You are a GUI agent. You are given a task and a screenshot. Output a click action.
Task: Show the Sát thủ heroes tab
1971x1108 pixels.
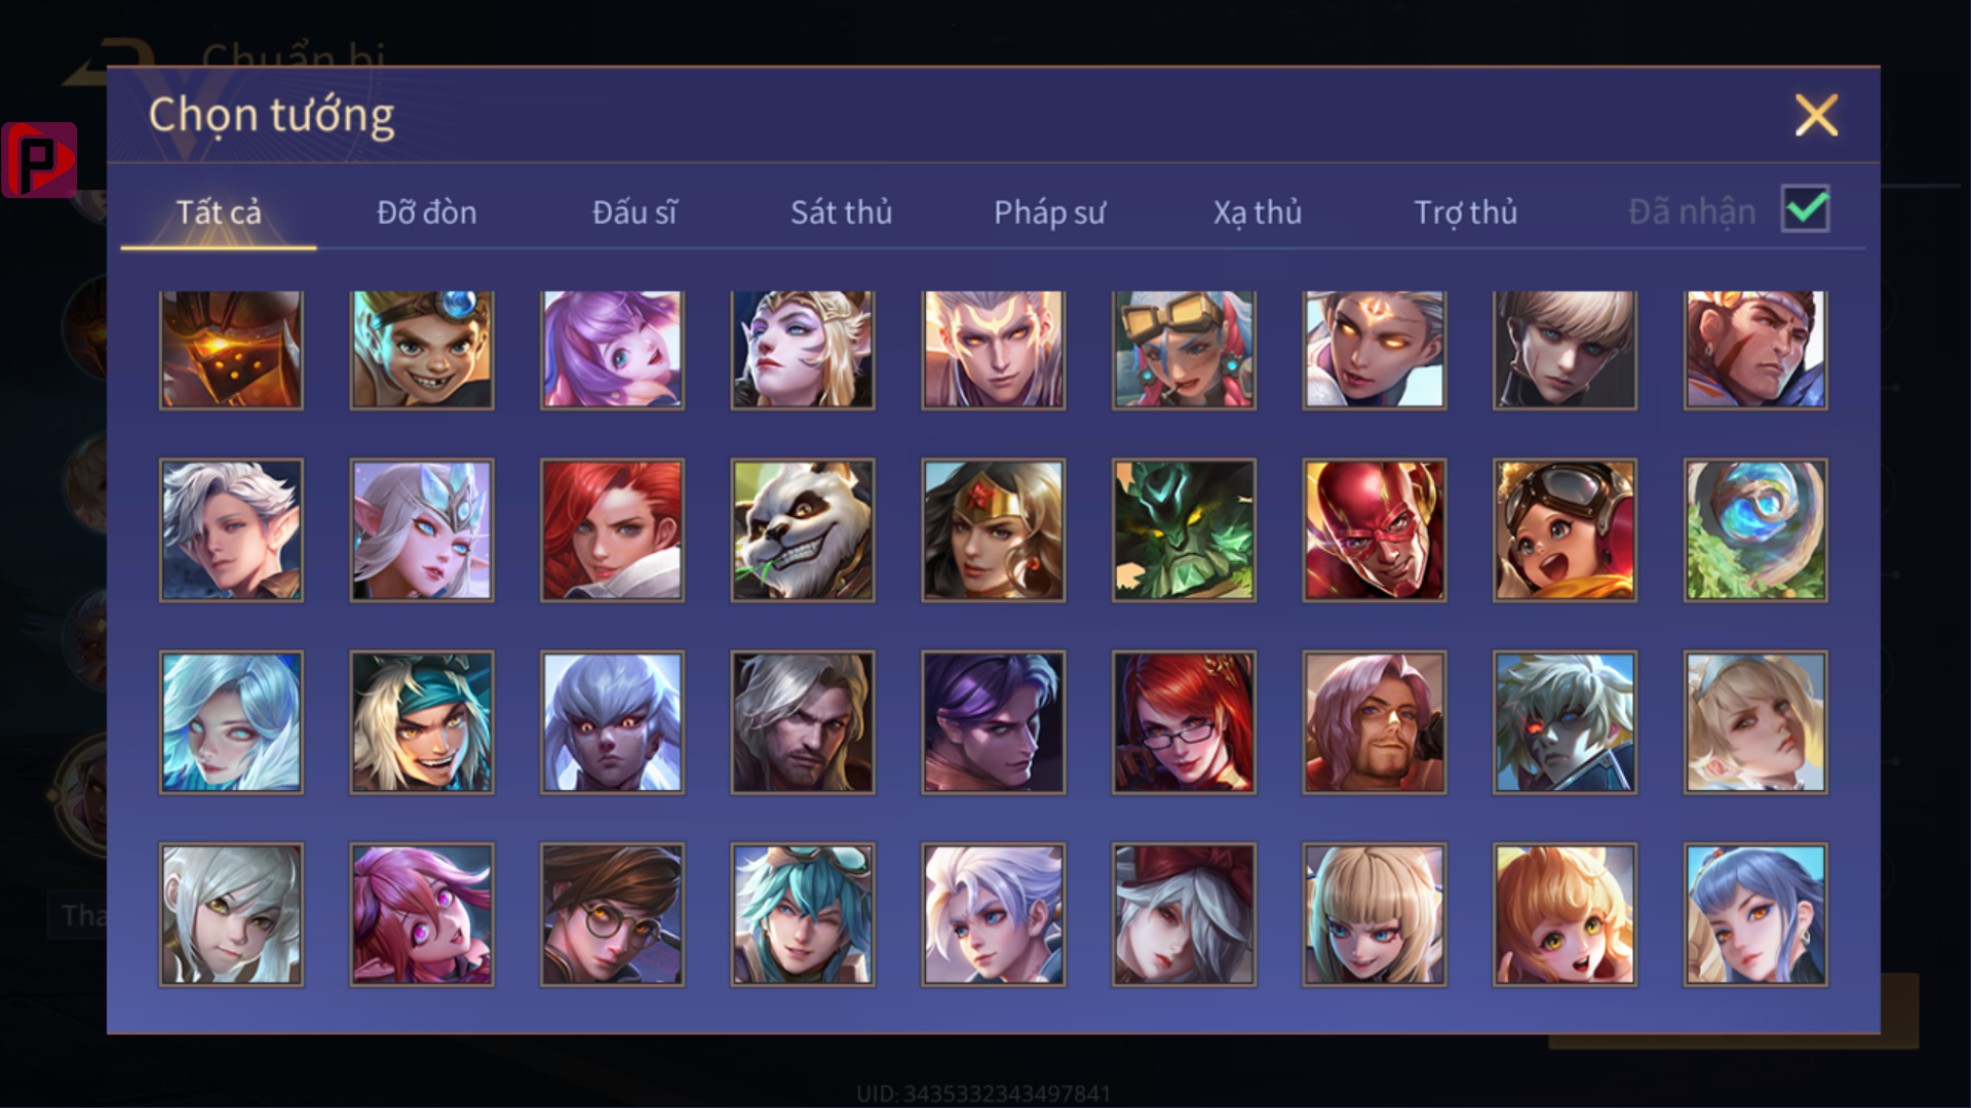[x=841, y=212]
